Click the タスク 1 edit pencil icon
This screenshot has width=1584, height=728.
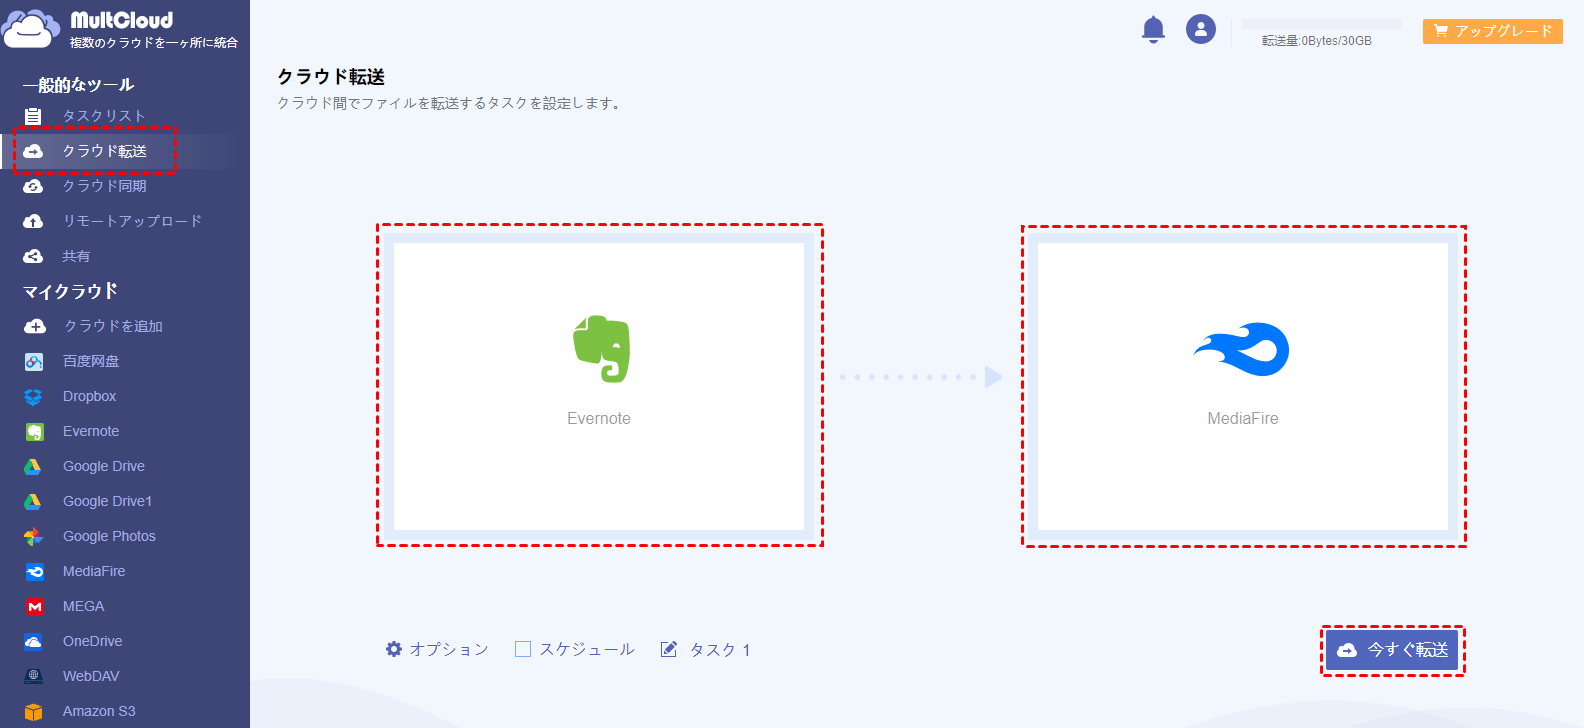click(x=669, y=650)
